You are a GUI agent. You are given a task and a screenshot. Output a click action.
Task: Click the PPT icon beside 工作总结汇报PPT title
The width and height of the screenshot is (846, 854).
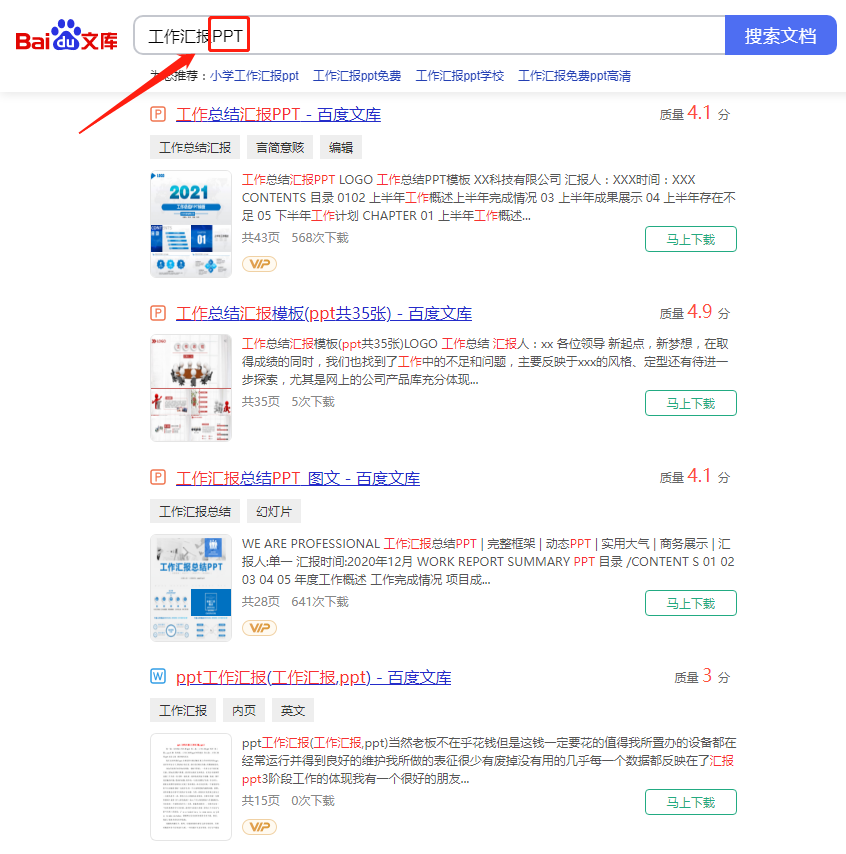click(x=157, y=114)
